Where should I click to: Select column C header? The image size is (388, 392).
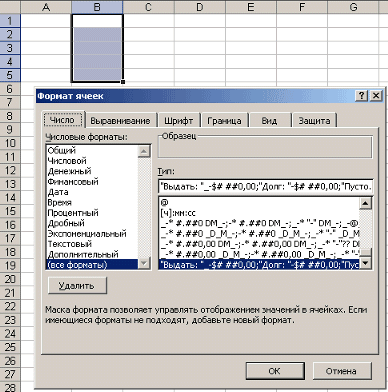tap(148, 7)
